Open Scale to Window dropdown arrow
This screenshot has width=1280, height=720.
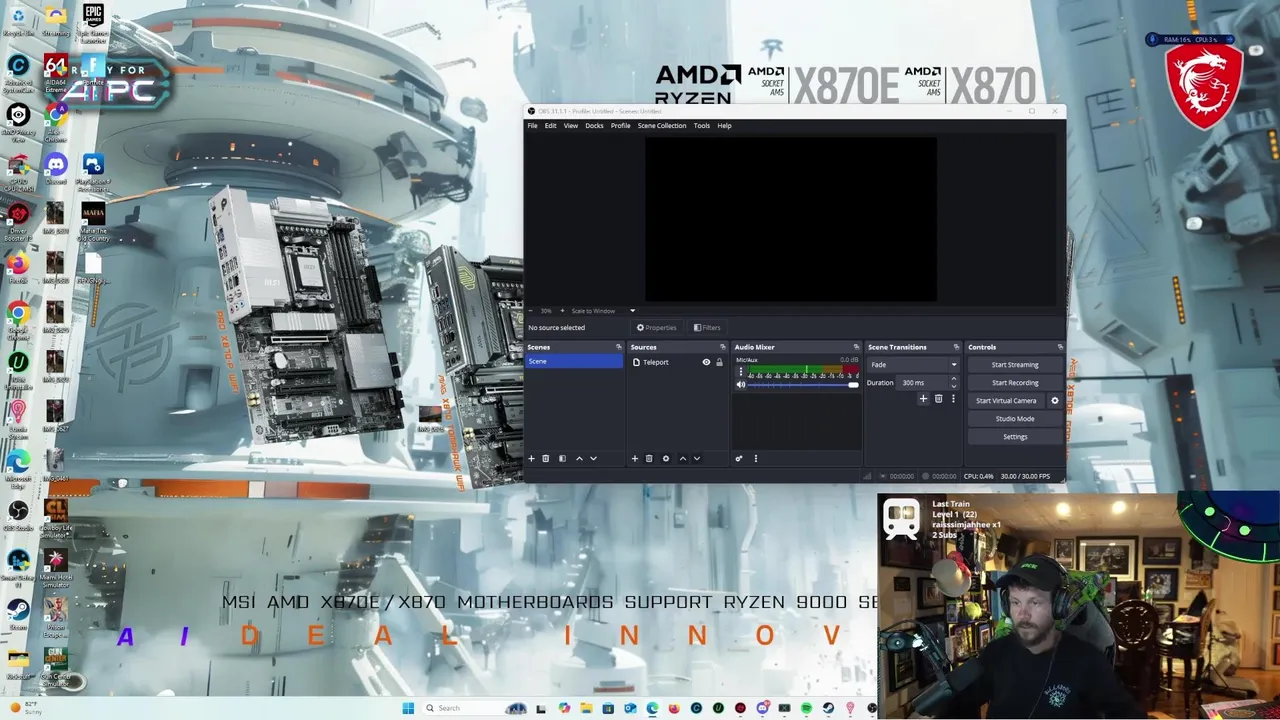632,311
